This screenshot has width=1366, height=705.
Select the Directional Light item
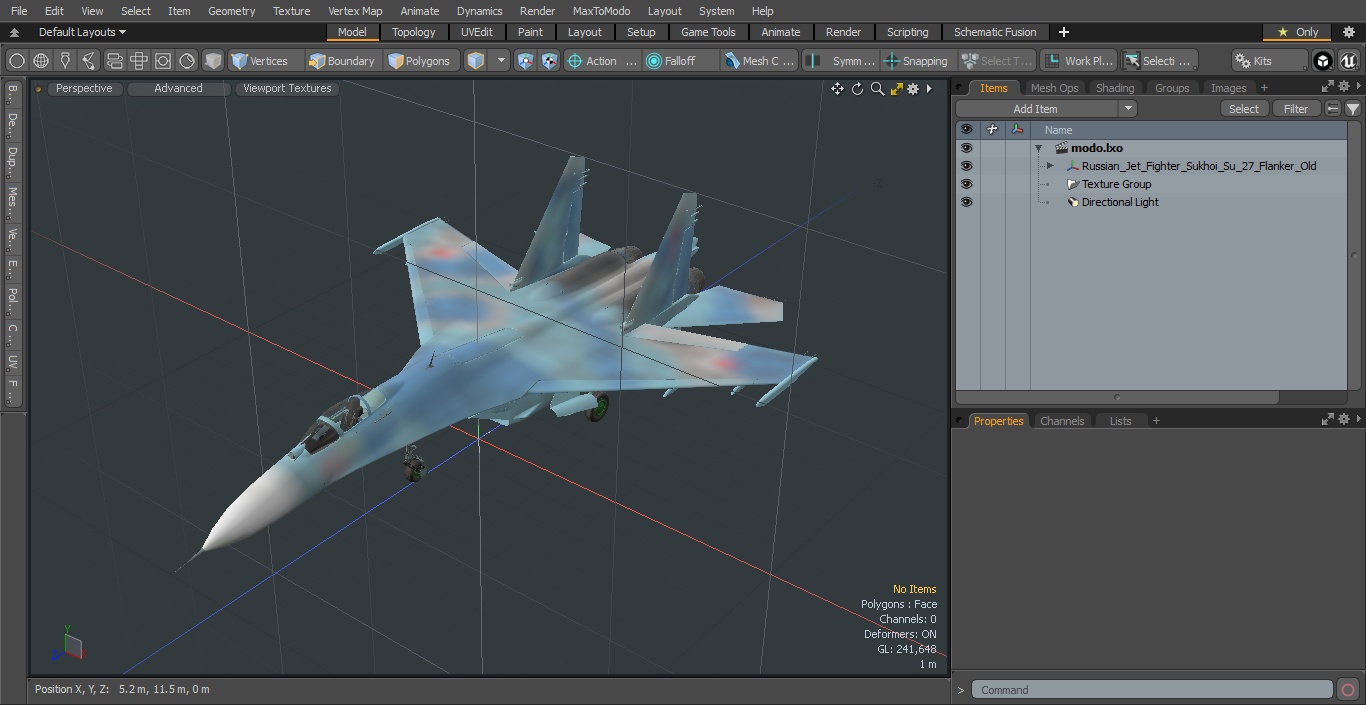point(1120,202)
